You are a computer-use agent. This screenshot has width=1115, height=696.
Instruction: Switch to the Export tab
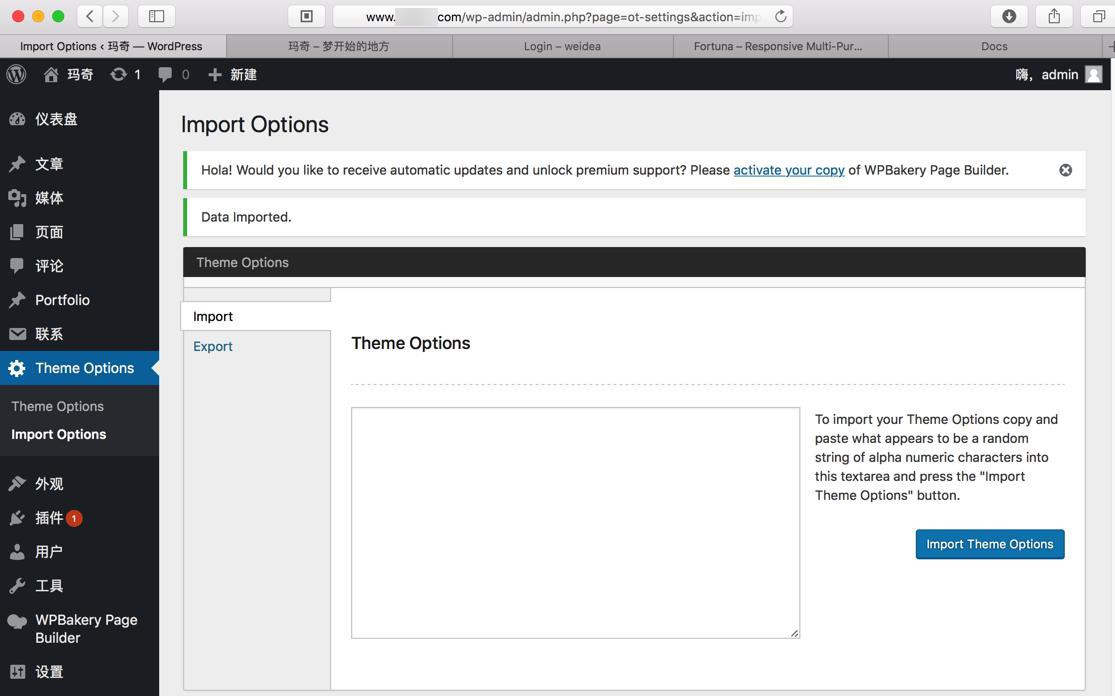point(213,346)
